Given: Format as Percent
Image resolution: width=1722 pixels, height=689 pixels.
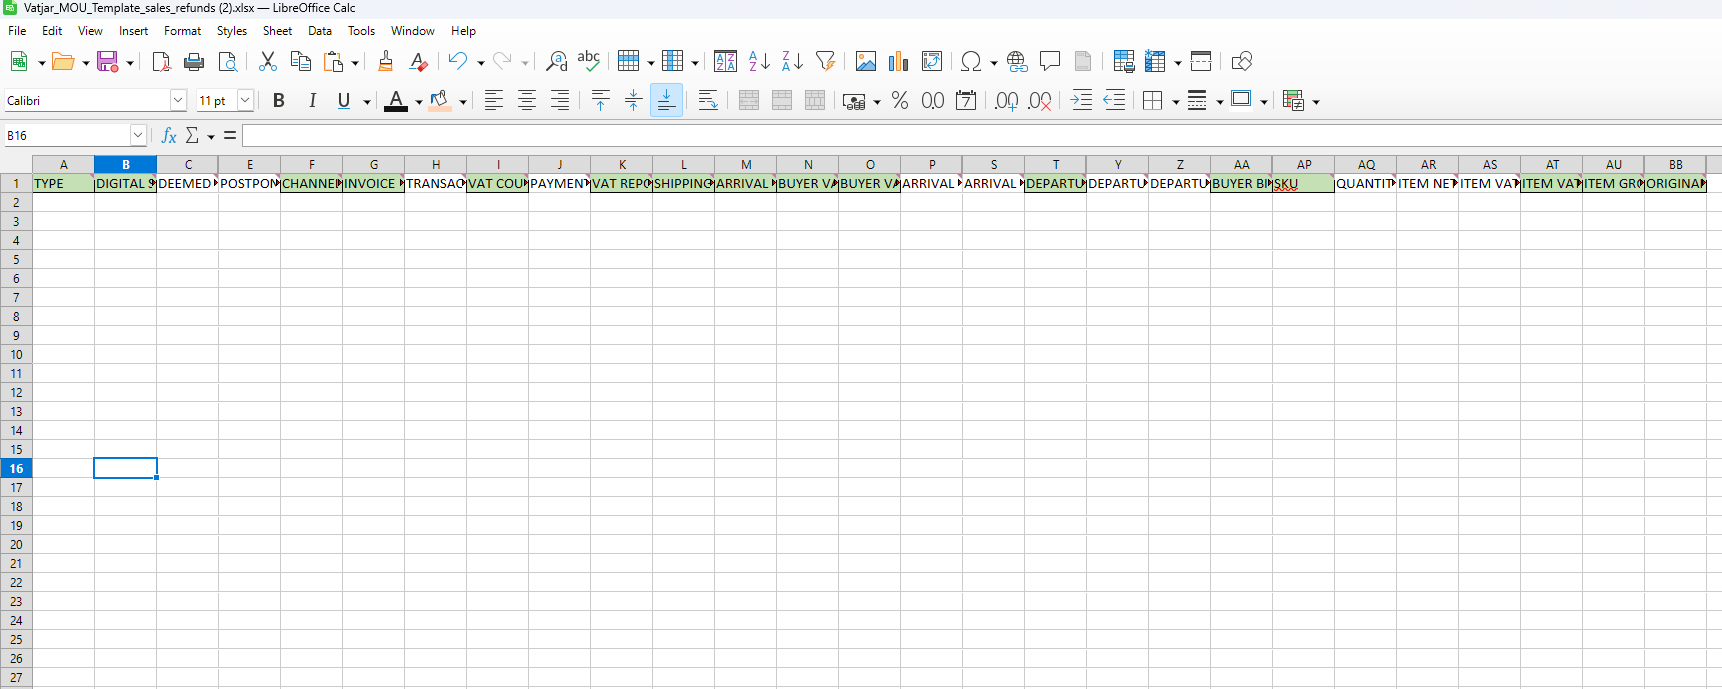Looking at the screenshot, I should [900, 100].
